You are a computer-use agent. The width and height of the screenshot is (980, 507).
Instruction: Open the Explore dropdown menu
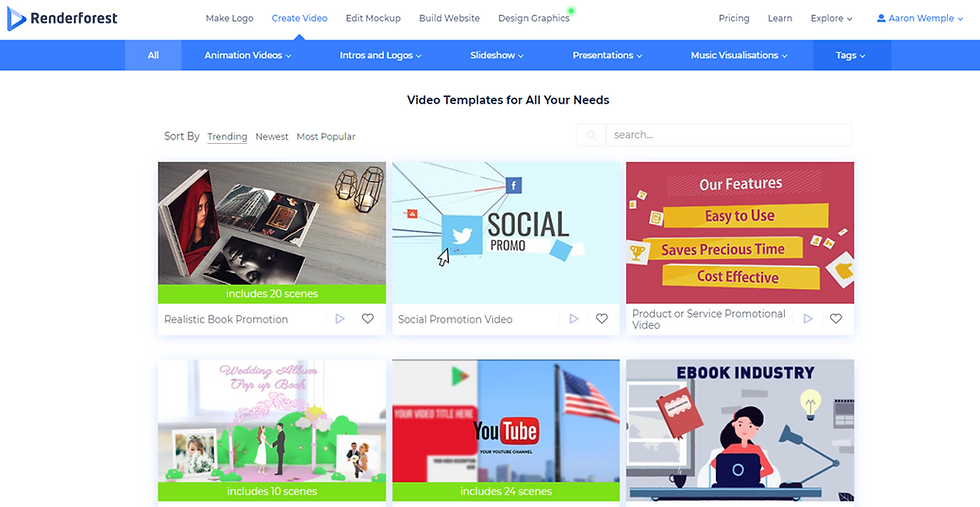click(x=831, y=18)
